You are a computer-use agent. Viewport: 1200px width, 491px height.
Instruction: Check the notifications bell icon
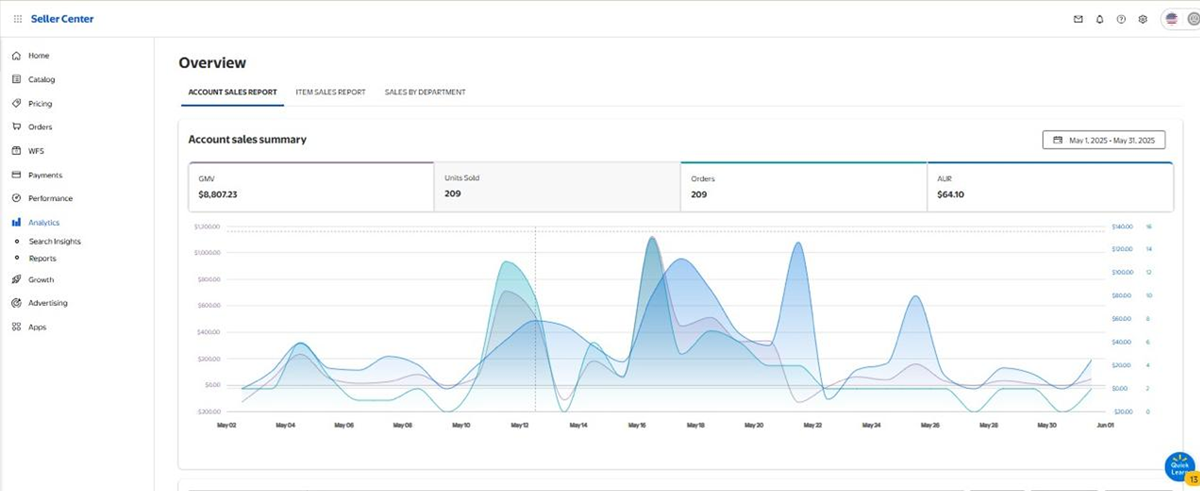[1099, 19]
